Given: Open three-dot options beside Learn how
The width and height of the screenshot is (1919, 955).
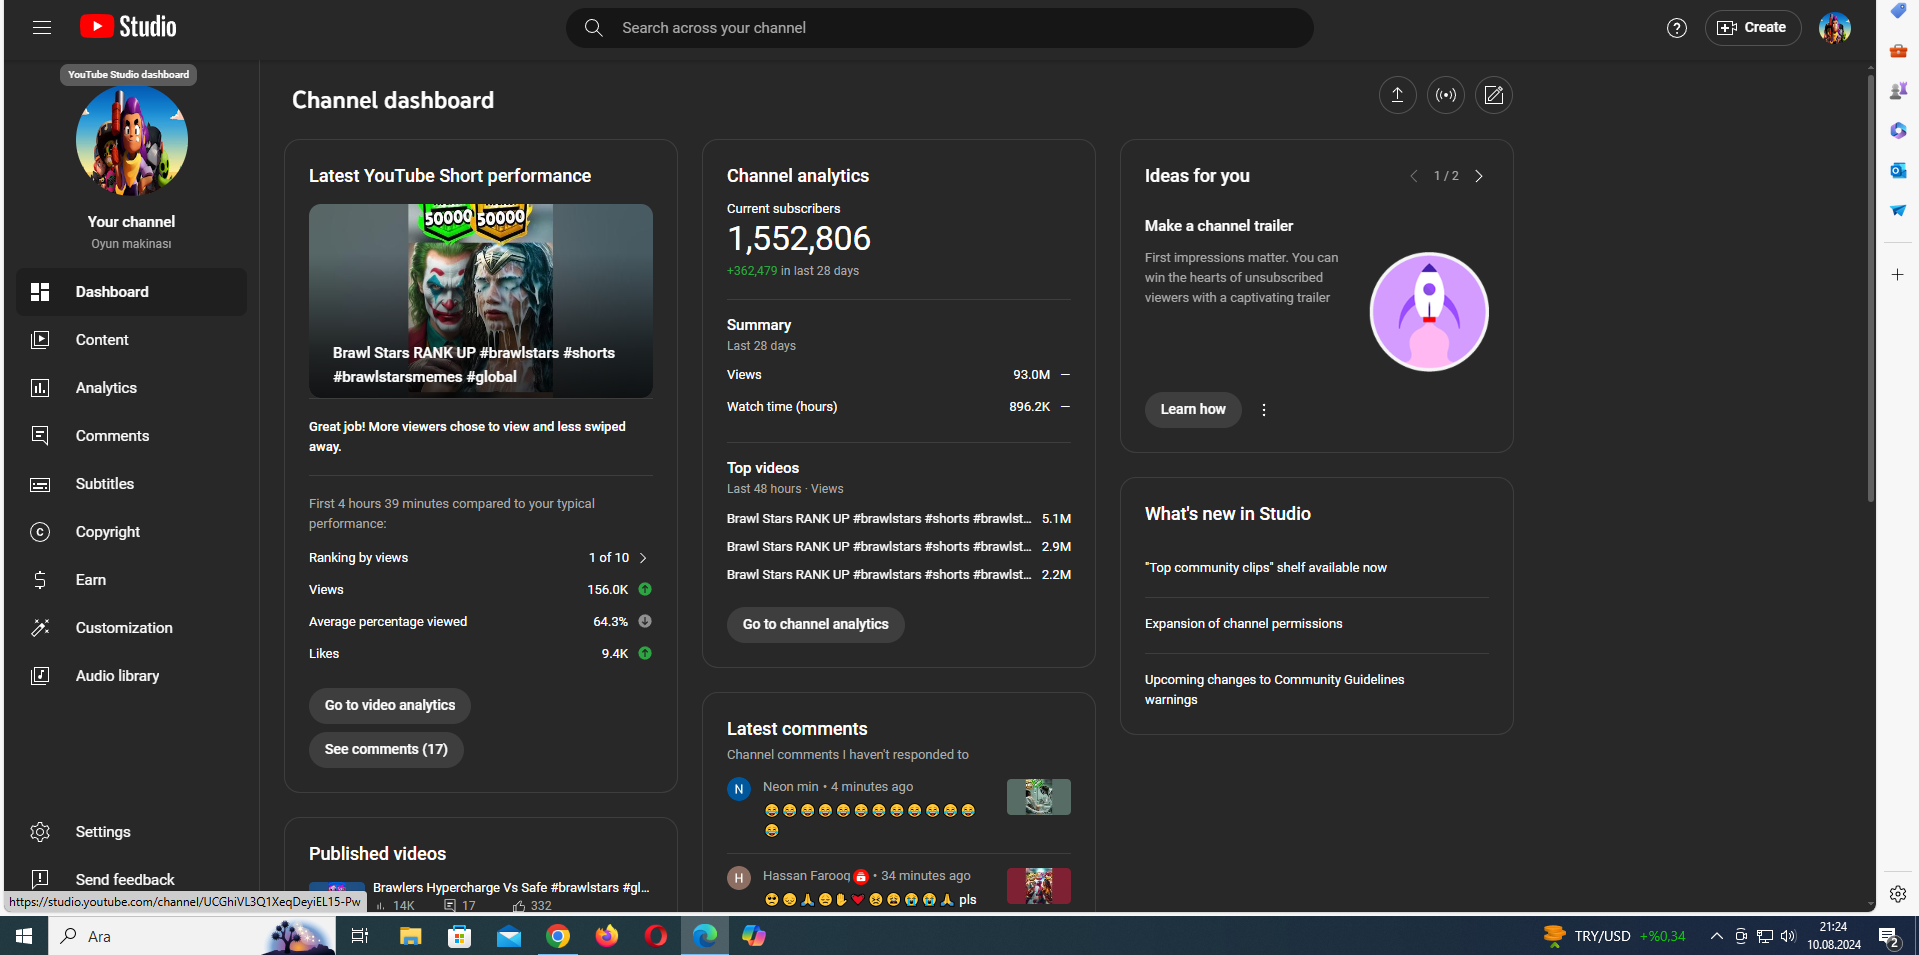Looking at the screenshot, I should click(1264, 410).
